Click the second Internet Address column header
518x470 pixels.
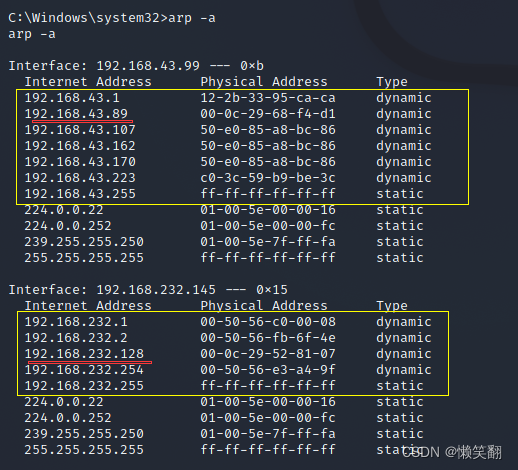pyautogui.click(x=88, y=306)
